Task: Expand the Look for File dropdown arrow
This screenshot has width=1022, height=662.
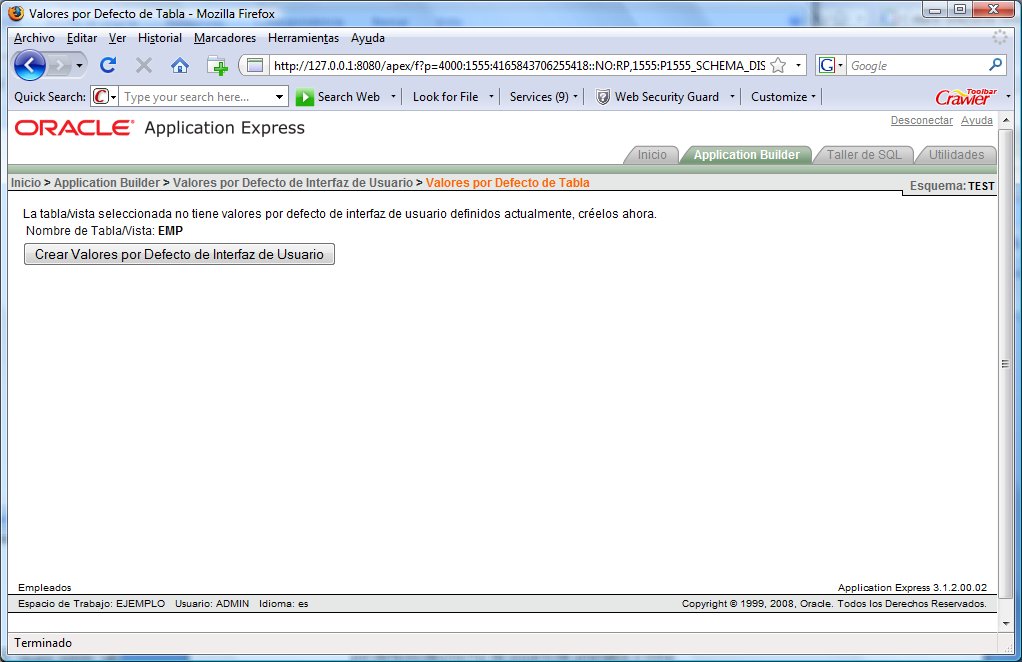Action: (491, 96)
